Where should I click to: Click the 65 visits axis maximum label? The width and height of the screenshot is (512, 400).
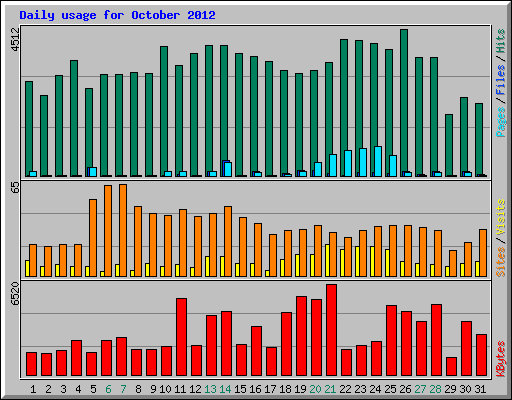point(15,187)
